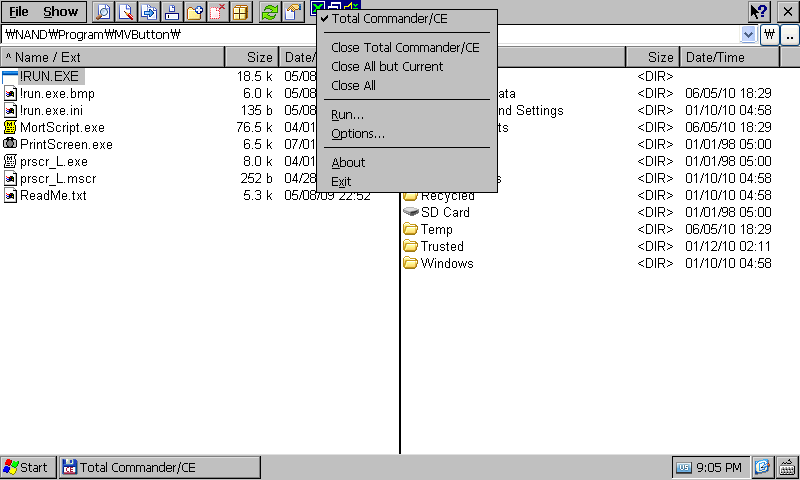Click the SD Card drive icon
The image size is (800, 480).
coord(410,212)
